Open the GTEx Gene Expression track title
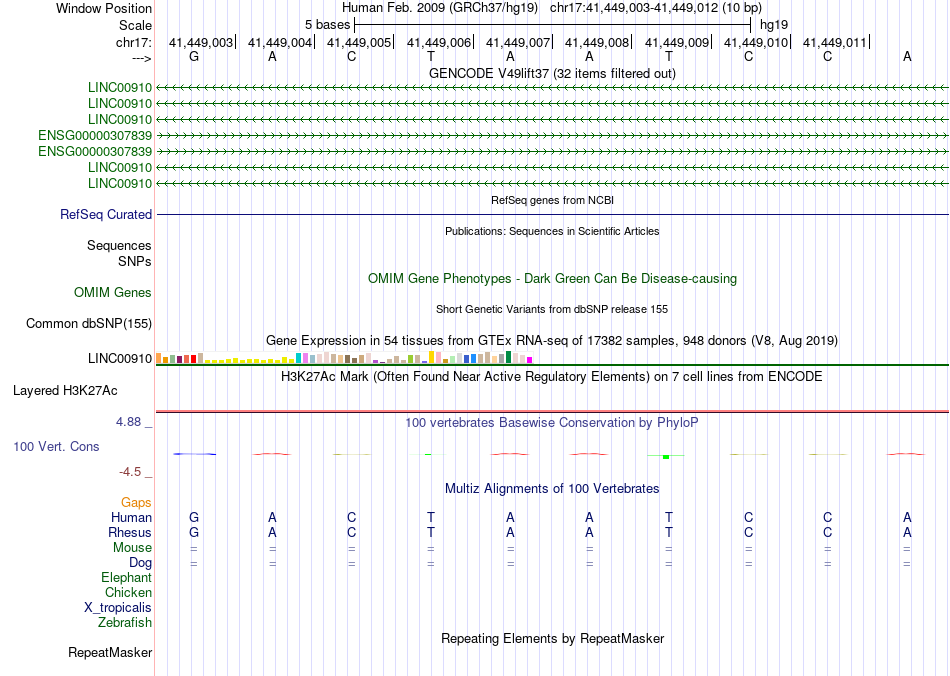Image resolution: width=950 pixels, height=676 pixels. (552, 340)
